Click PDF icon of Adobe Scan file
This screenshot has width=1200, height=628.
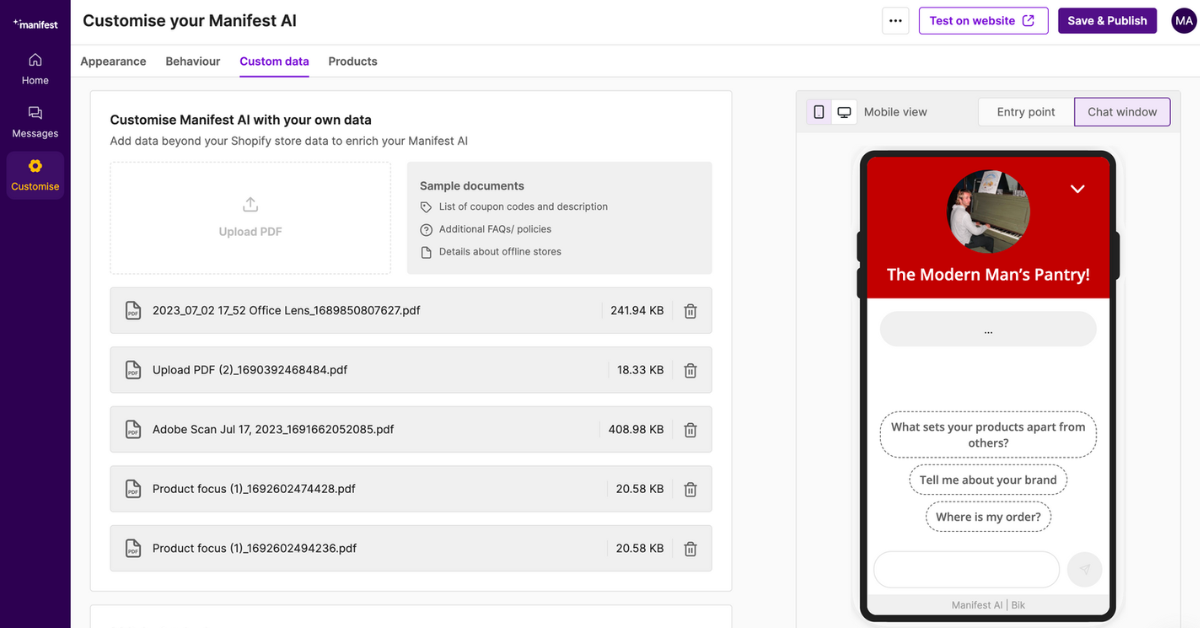[x=133, y=430]
